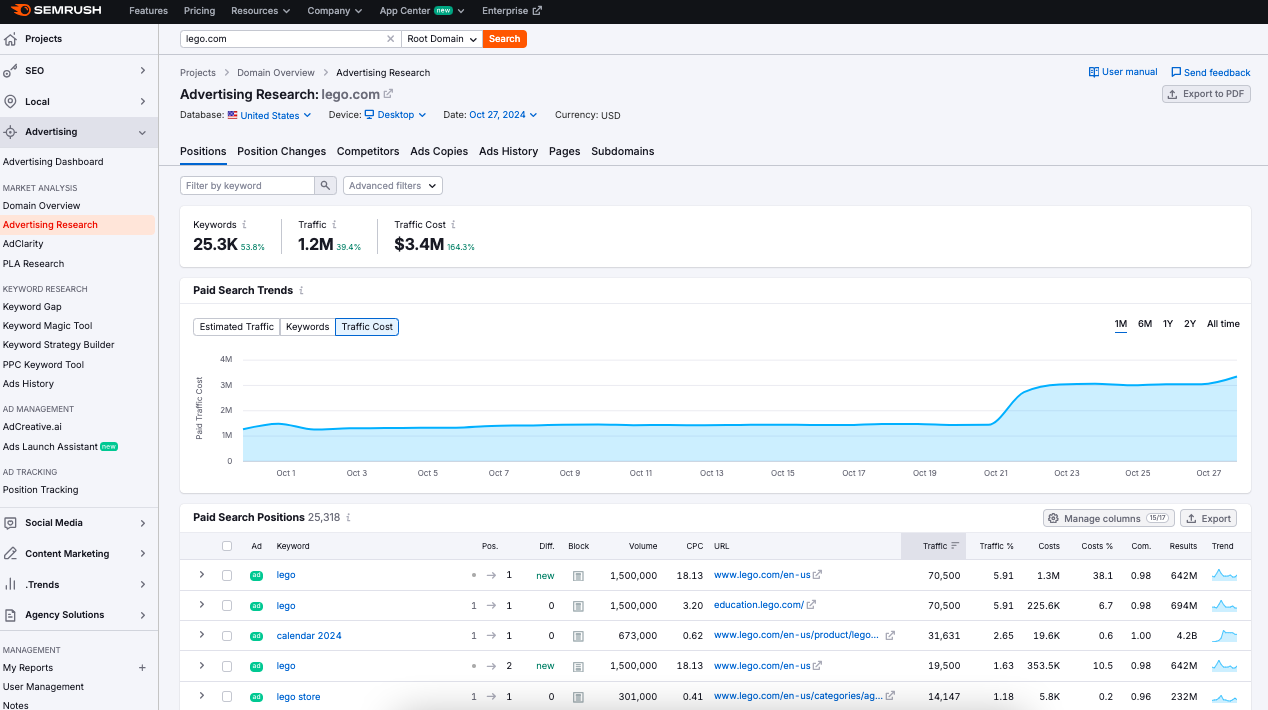Screen dimensions: 1268x710
Task: Click the keyword filter magnifier icon
Action: [326, 186]
